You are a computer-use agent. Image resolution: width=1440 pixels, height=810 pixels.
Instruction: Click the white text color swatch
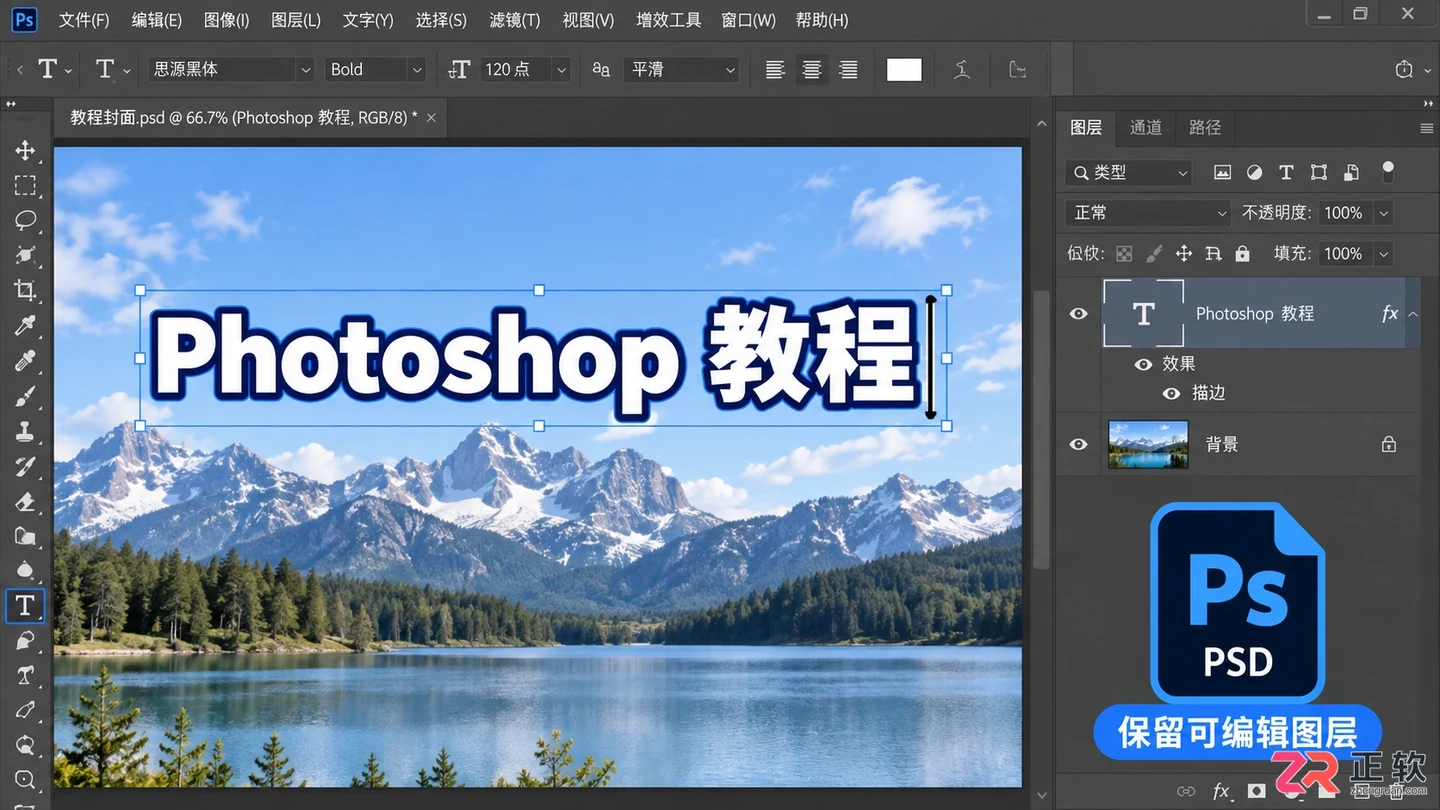(x=904, y=69)
